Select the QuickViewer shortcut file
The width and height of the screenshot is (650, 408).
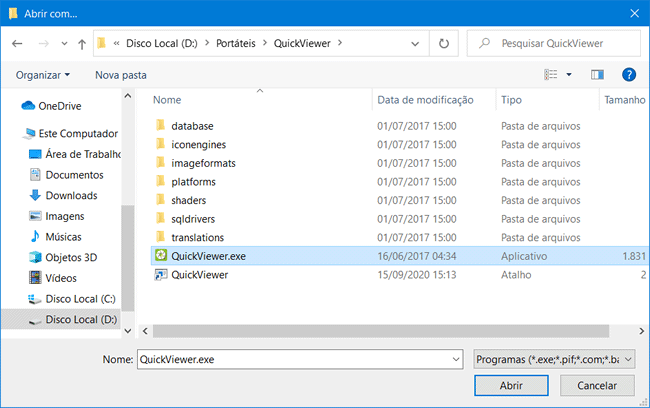click(199, 275)
